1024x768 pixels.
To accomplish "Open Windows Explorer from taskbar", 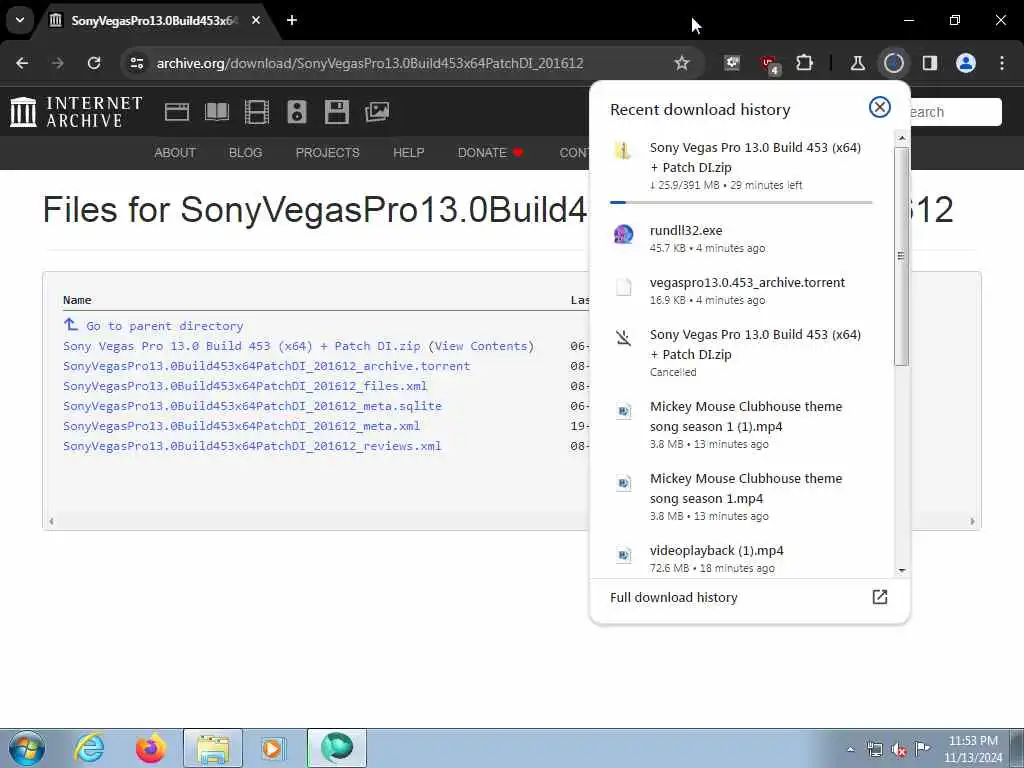I will point(213,748).
